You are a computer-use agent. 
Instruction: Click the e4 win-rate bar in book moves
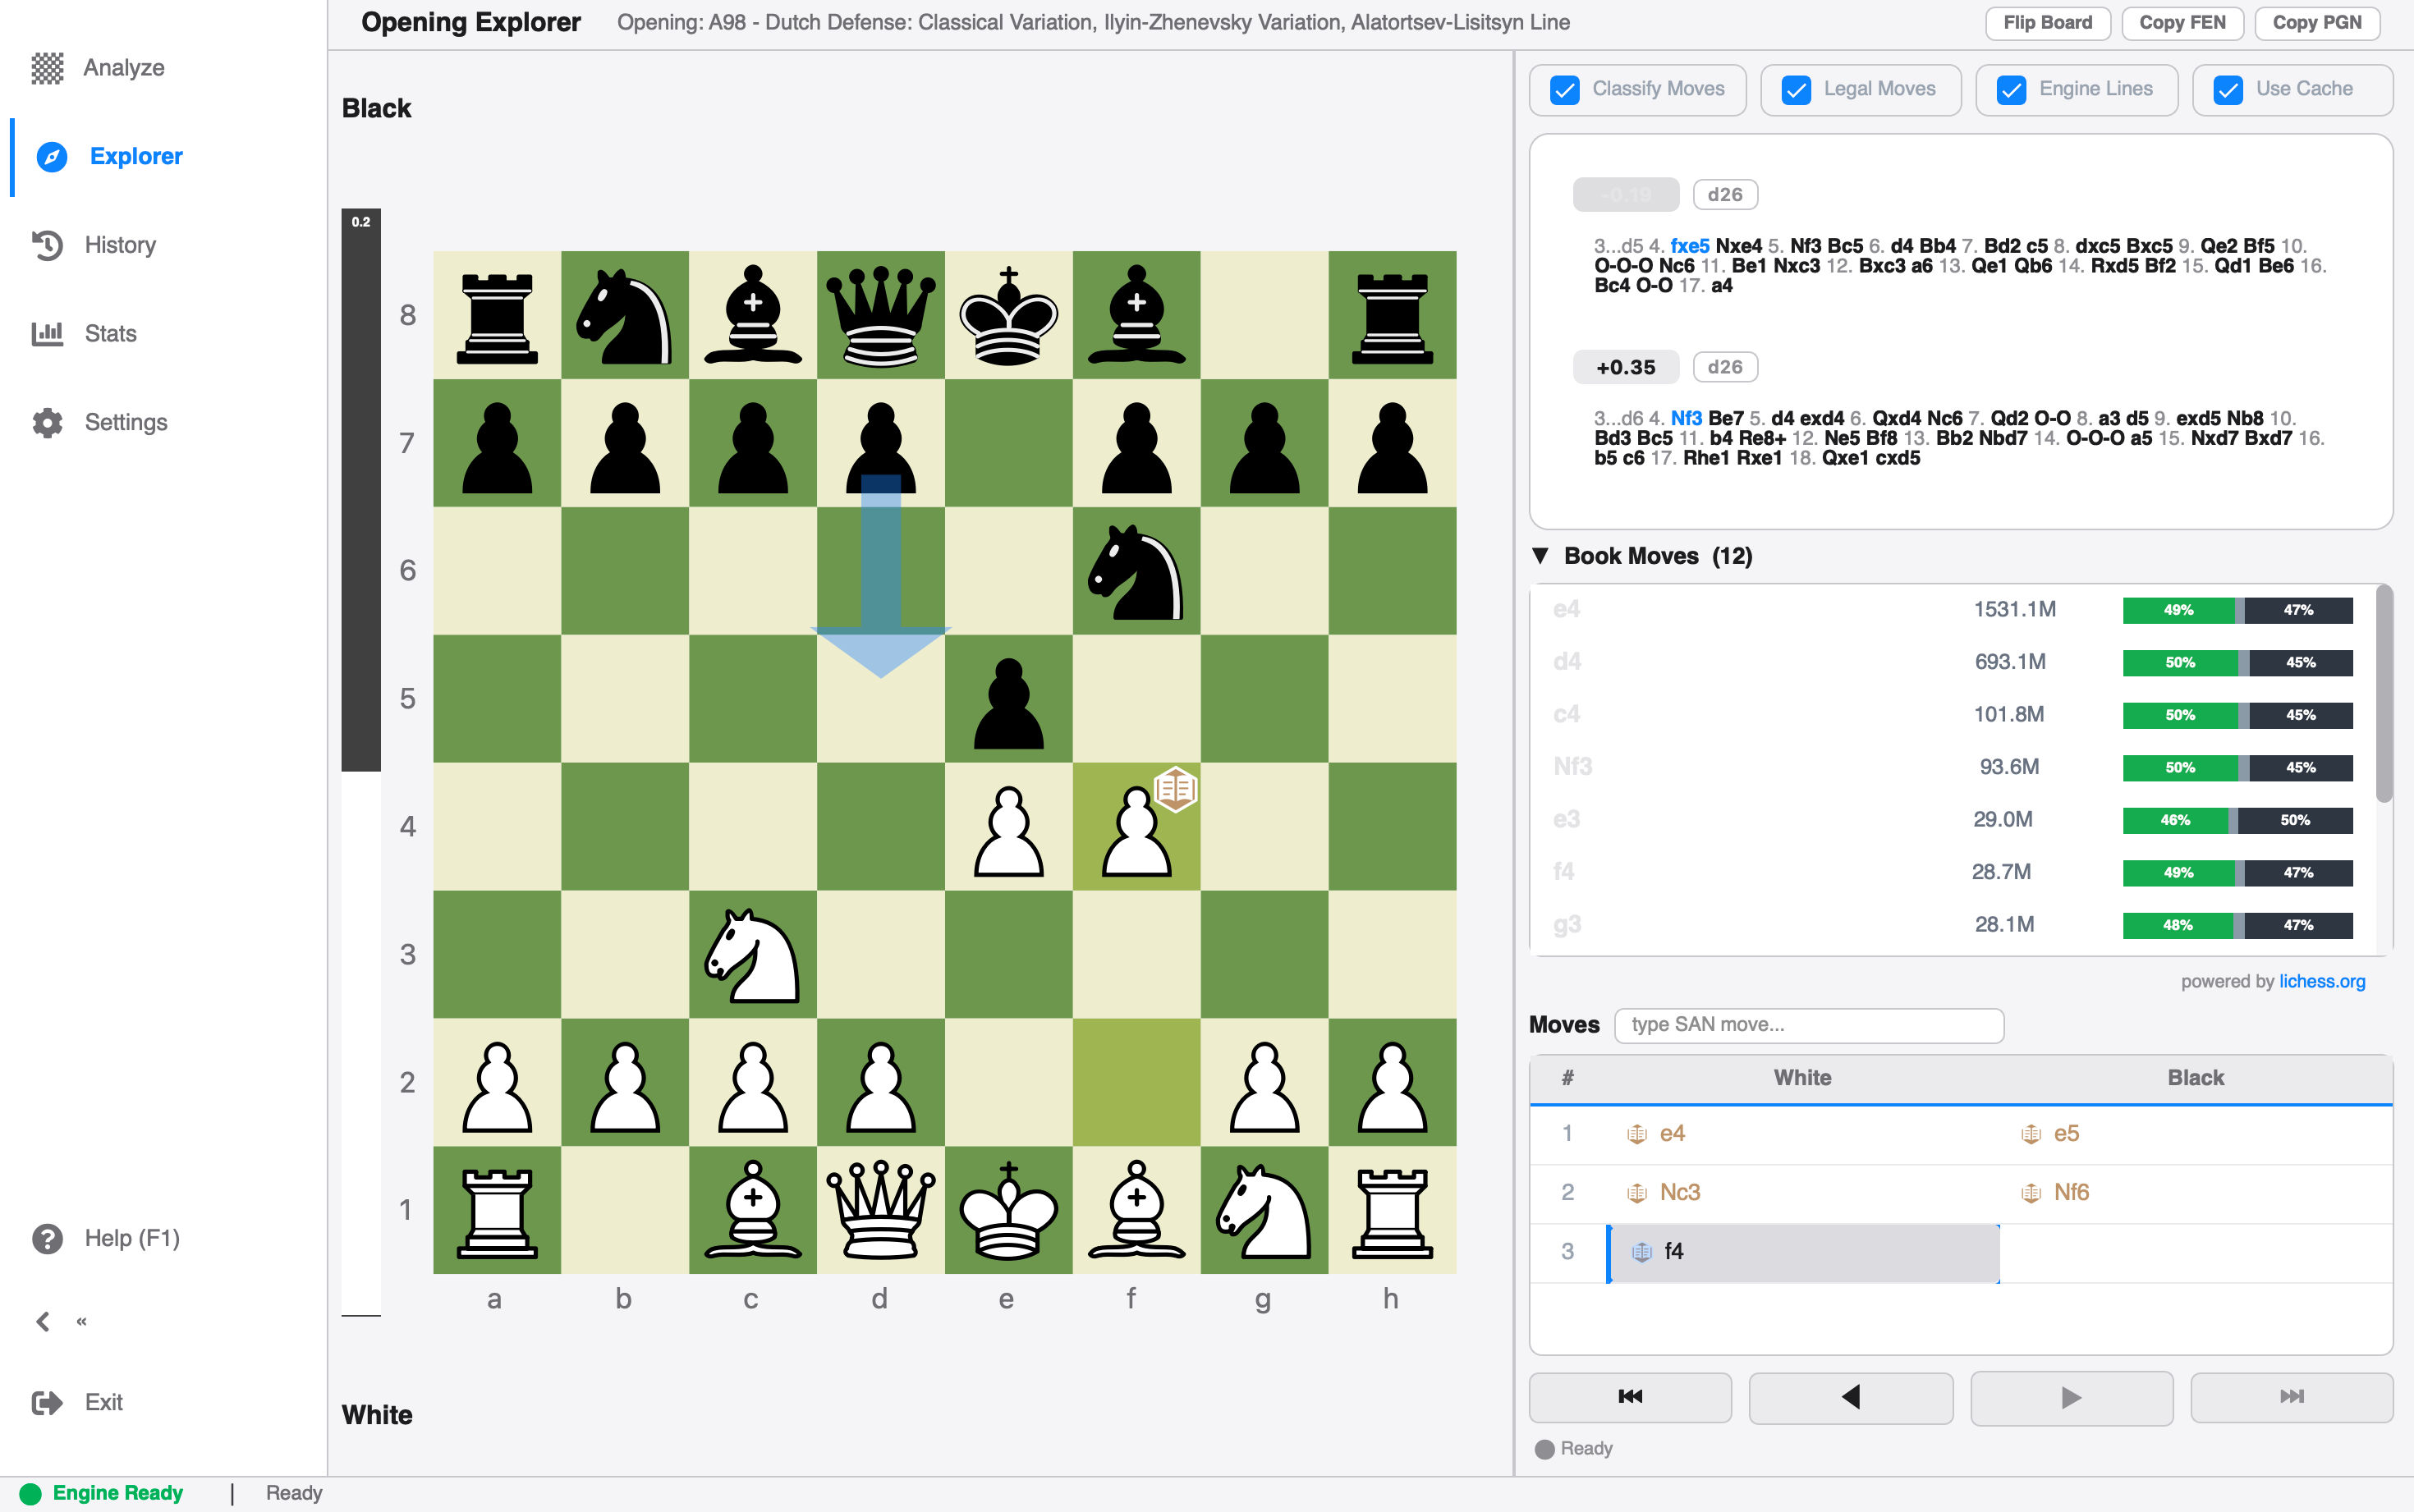2237,610
